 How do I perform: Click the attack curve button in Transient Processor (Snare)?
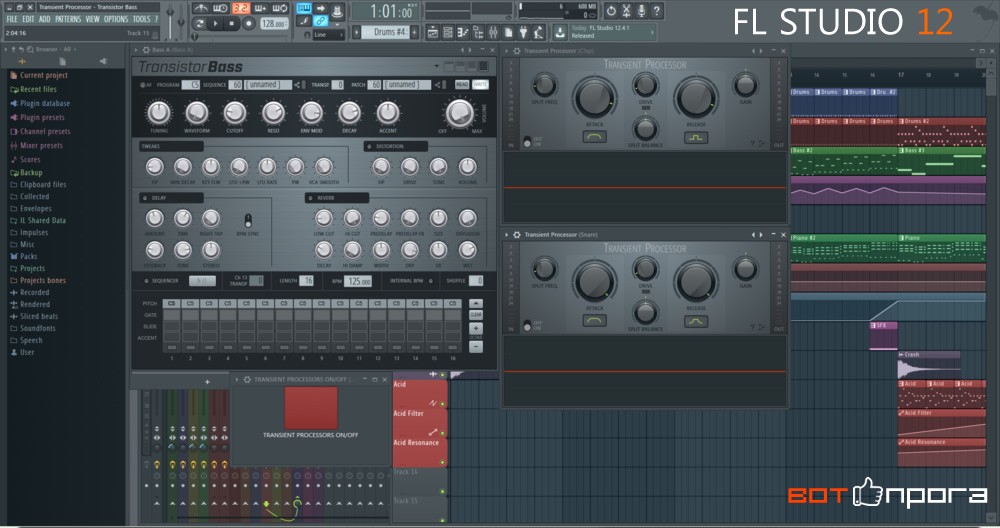594,321
